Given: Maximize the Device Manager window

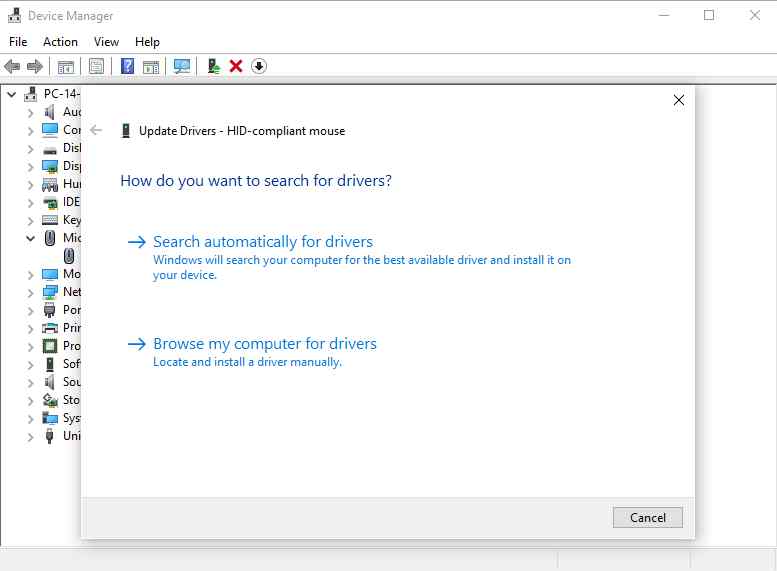Looking at the screenshot, I should pos(709,15).
